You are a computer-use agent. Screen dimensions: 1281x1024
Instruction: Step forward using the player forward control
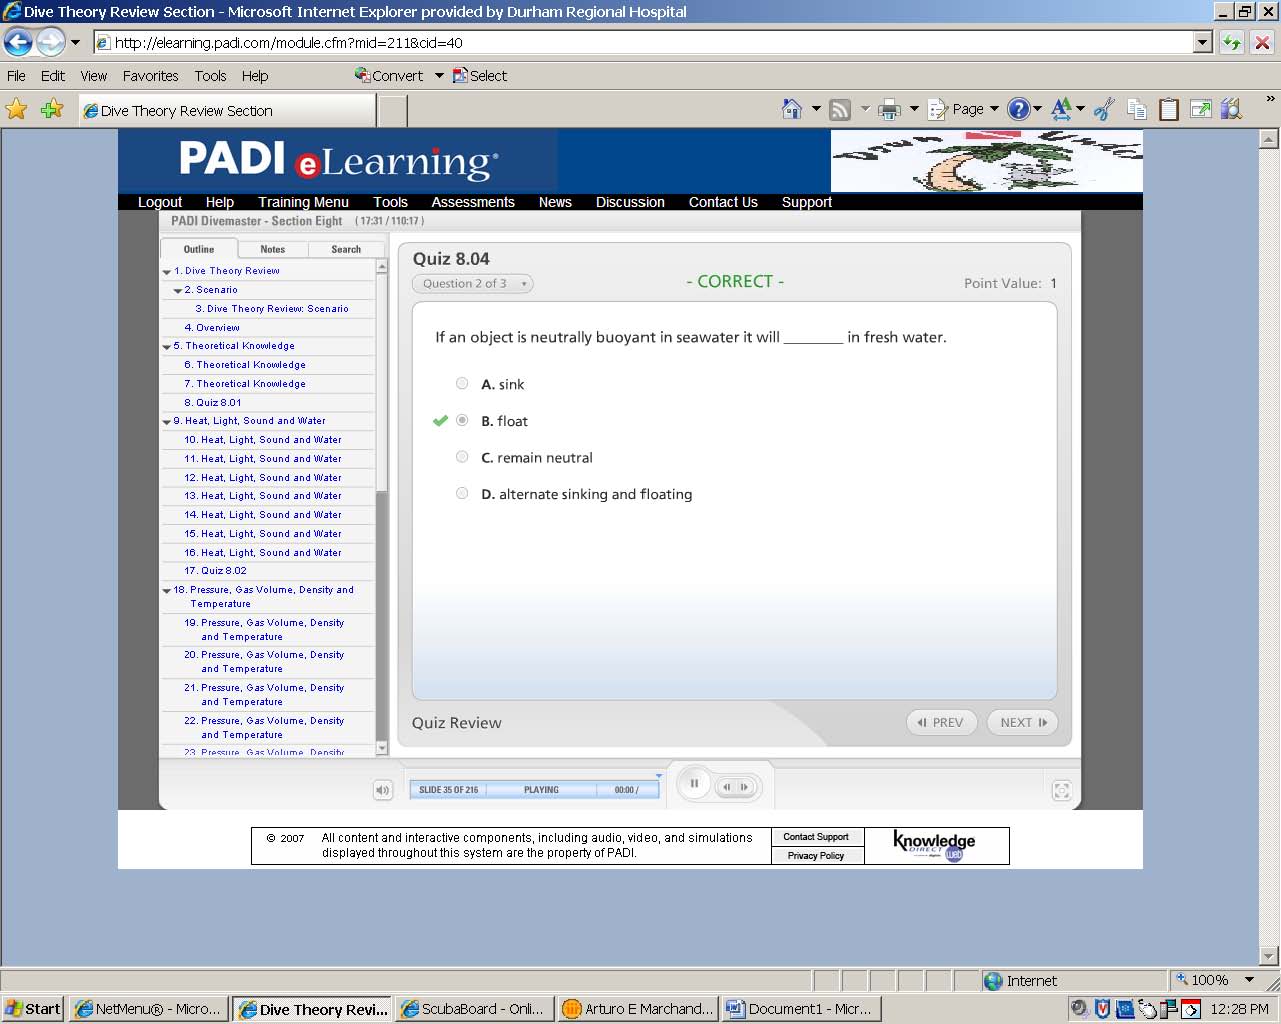(x=744, y=787)
